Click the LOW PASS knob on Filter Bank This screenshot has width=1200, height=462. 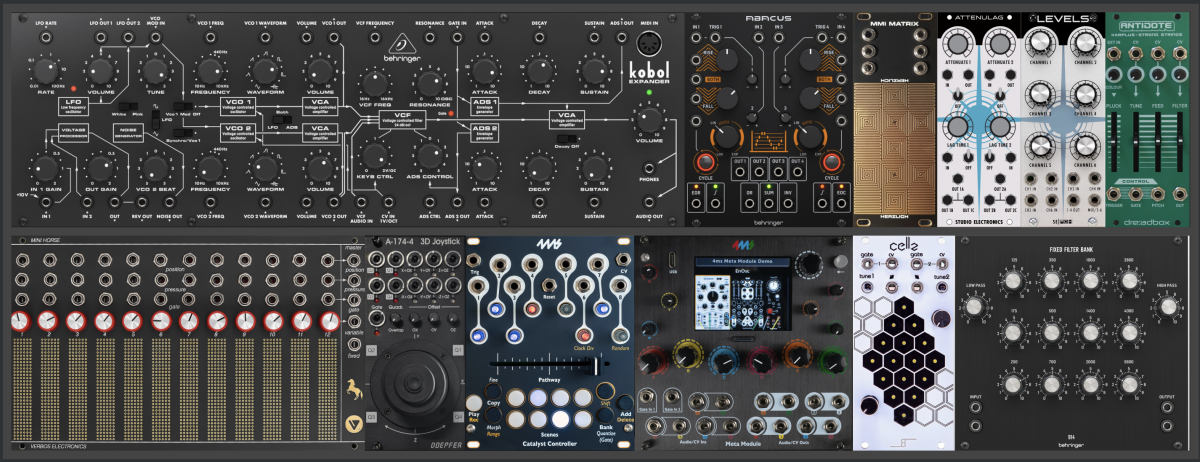[973, 307]
